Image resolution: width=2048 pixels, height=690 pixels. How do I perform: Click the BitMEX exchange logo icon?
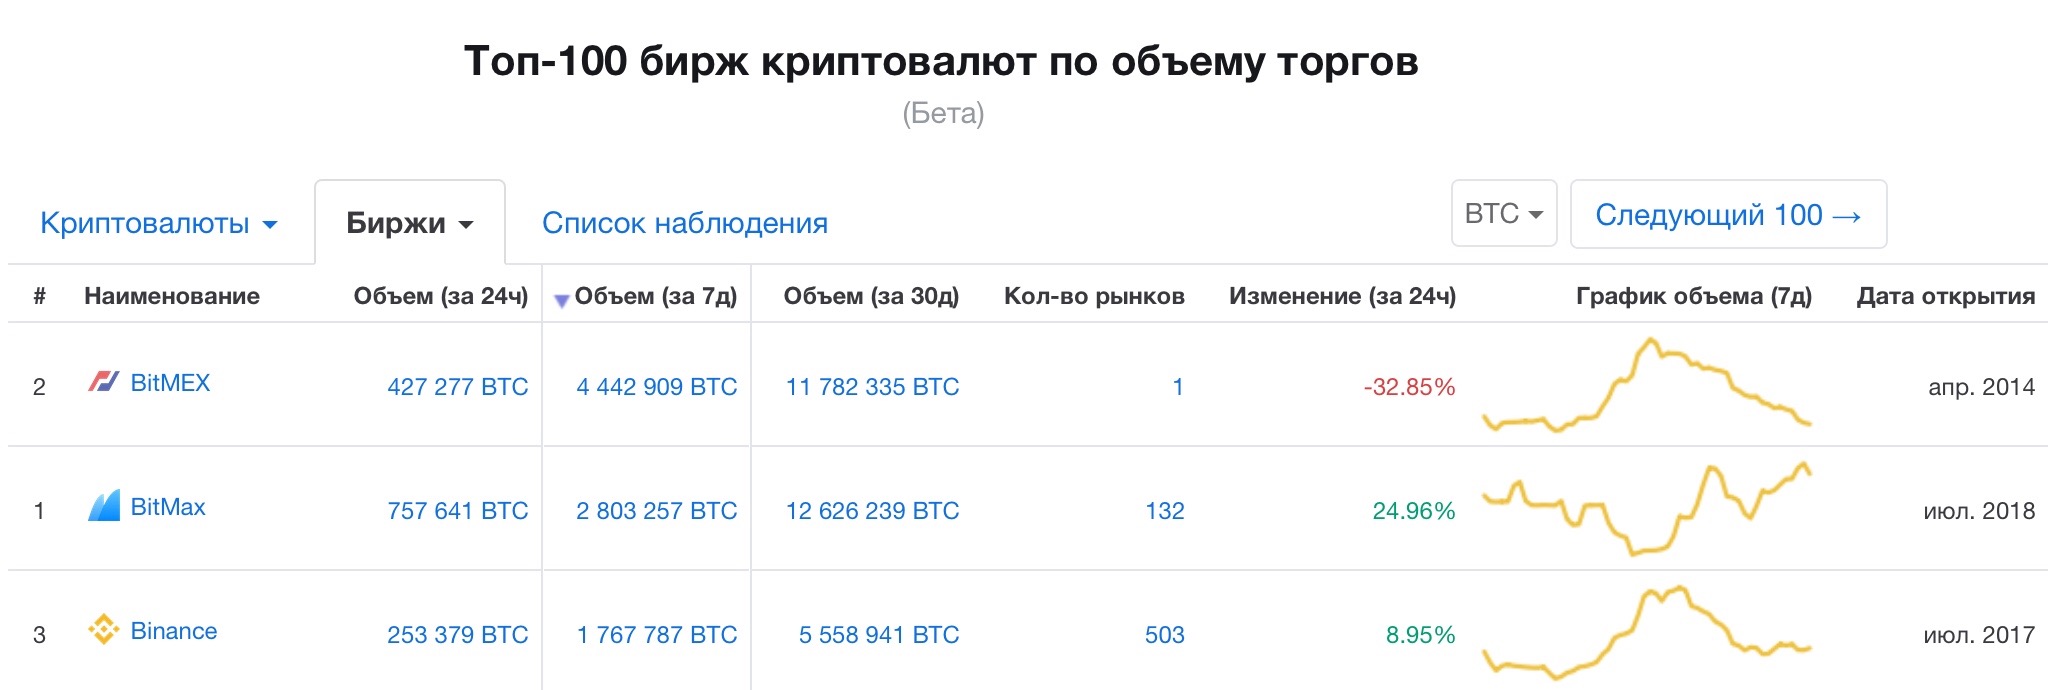point(103,382)
